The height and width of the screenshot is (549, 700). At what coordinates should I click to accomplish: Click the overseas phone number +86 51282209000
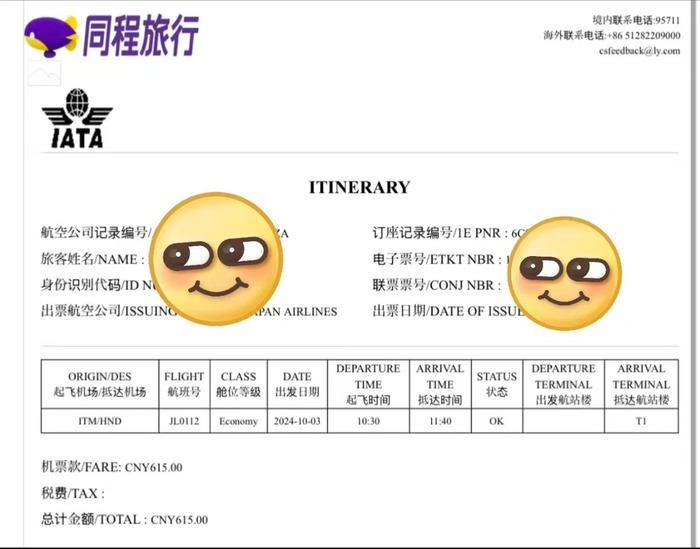click(x=644, y=35)
